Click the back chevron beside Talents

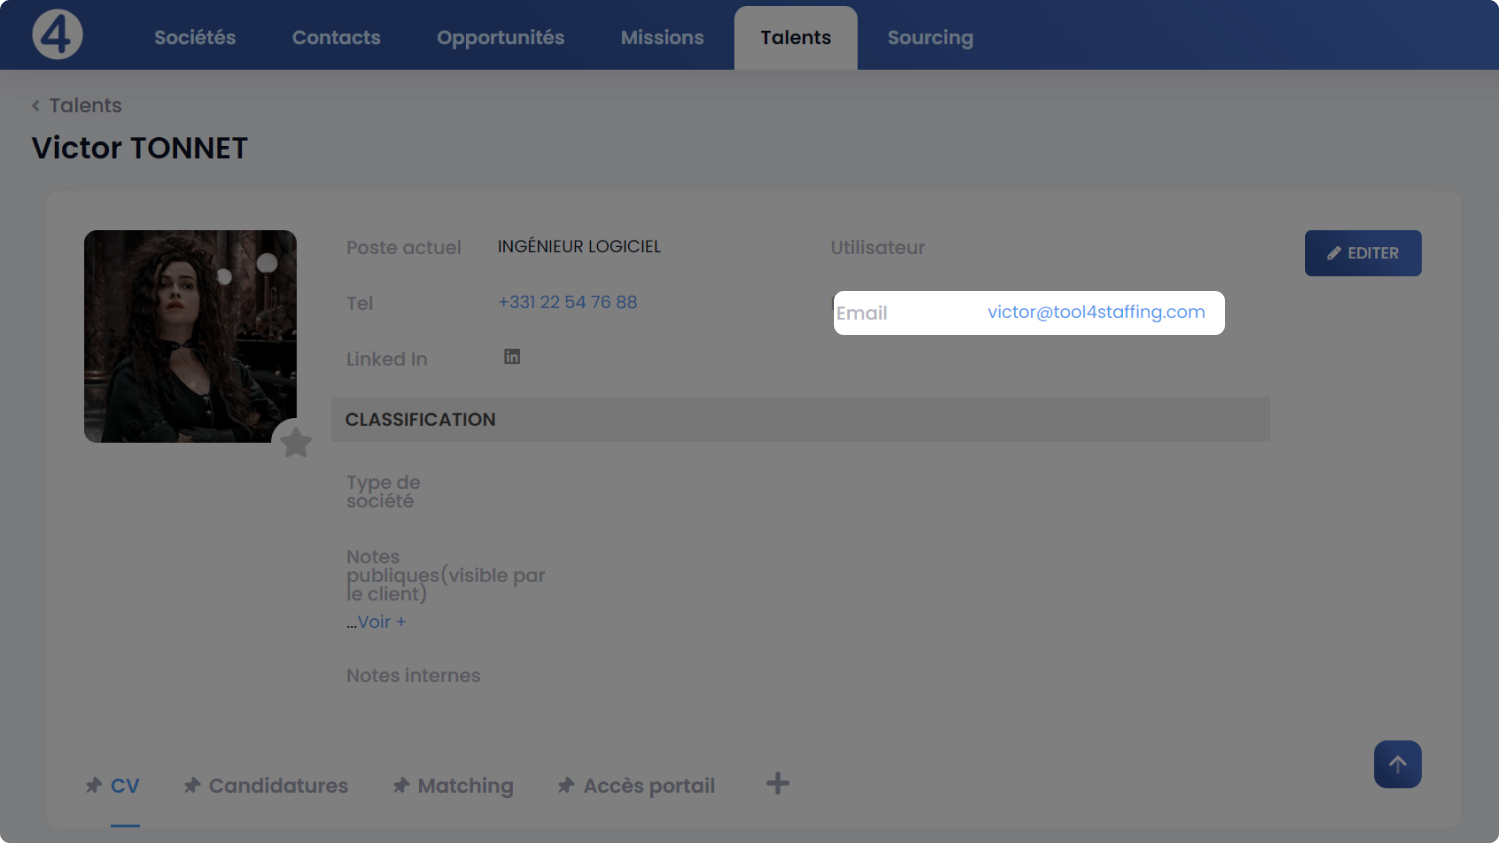tap(36, 106)
